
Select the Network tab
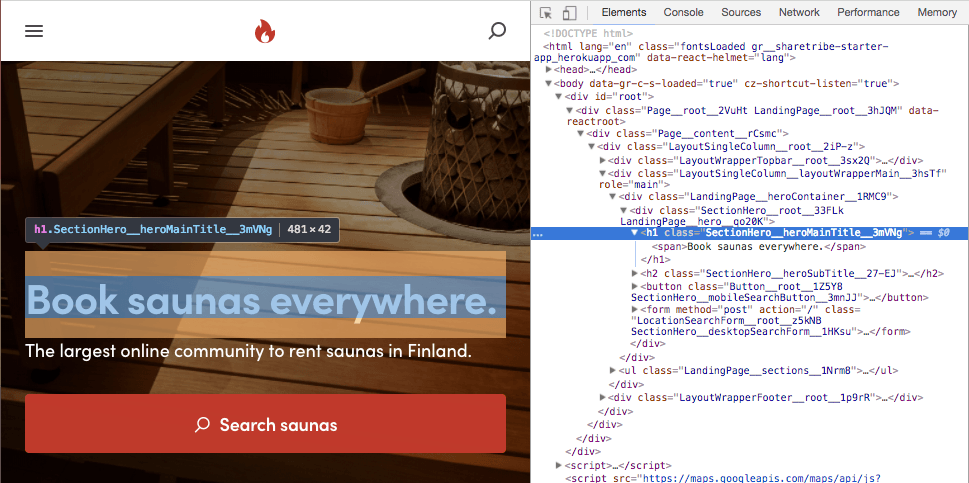pyautogui.click(x=799, y=13)
